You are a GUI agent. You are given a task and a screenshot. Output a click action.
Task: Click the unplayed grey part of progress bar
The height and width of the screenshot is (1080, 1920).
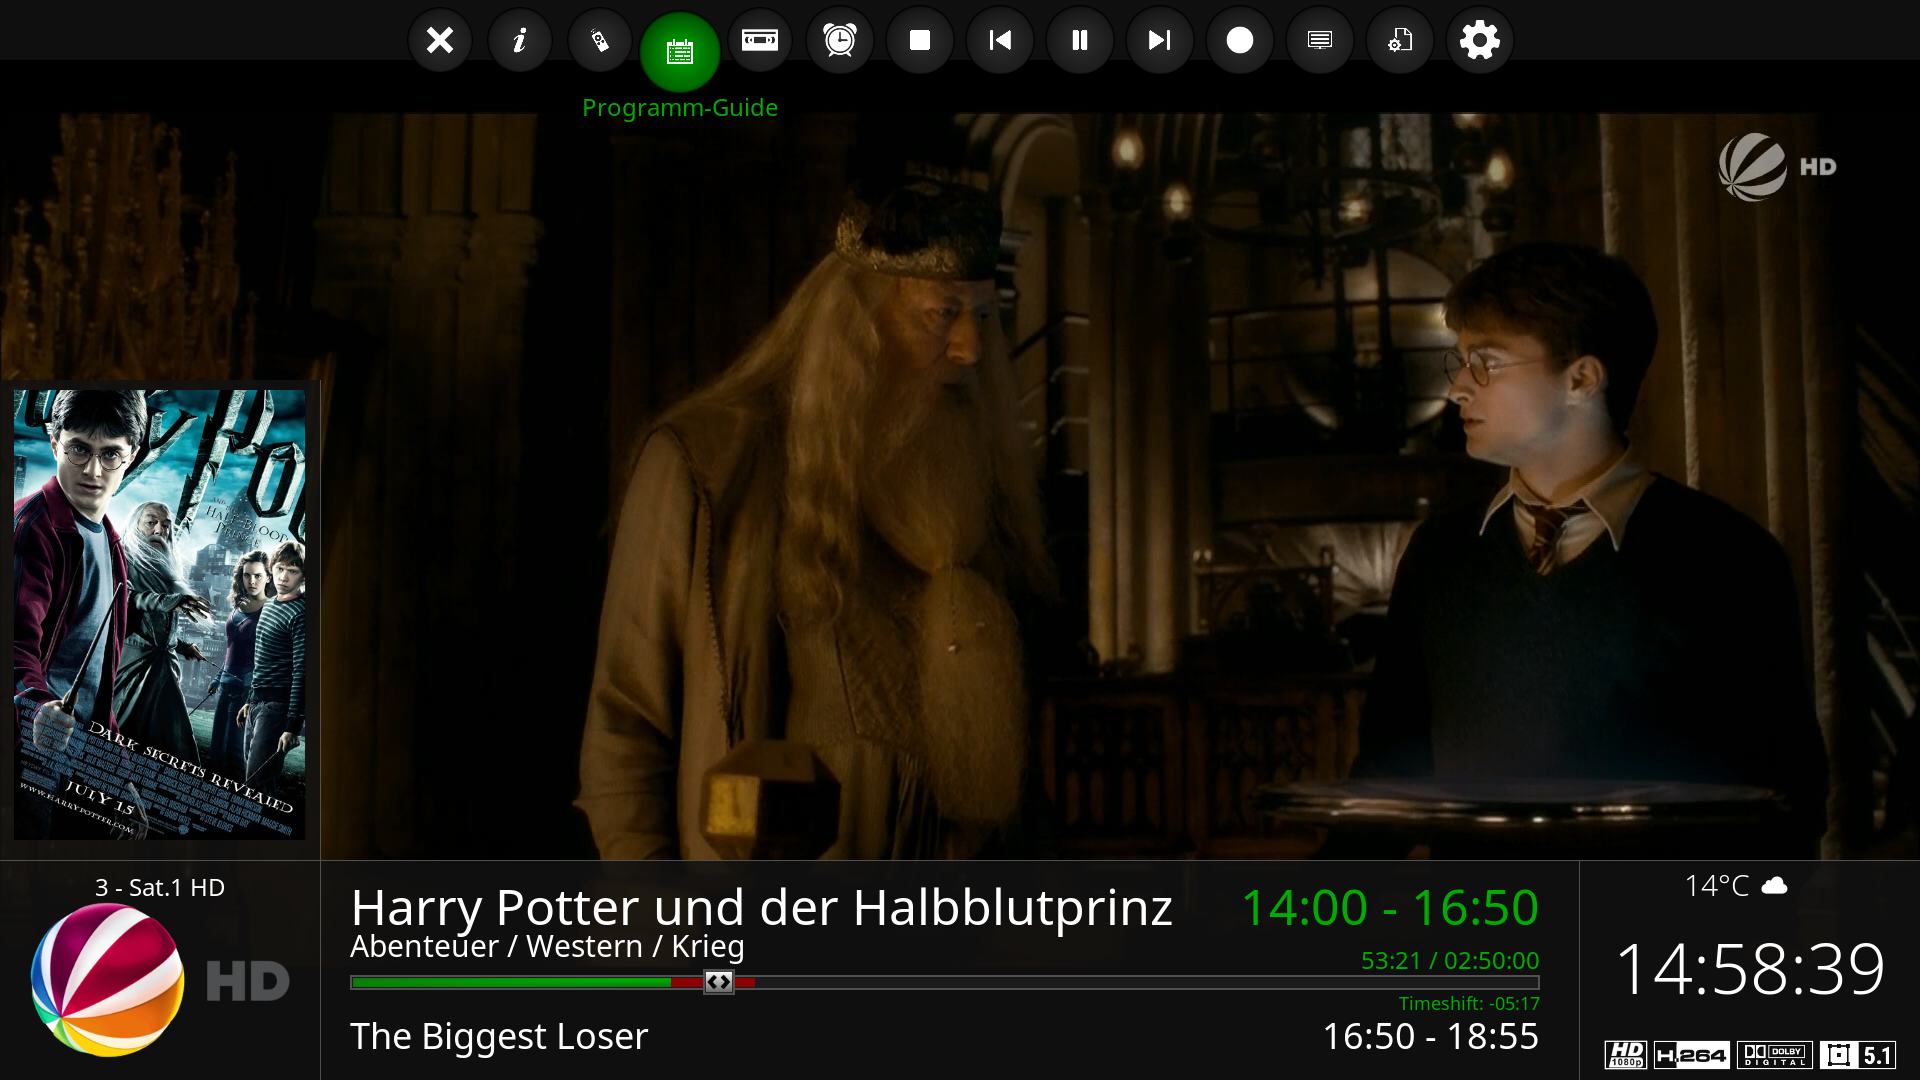[x=1146, y=982]
